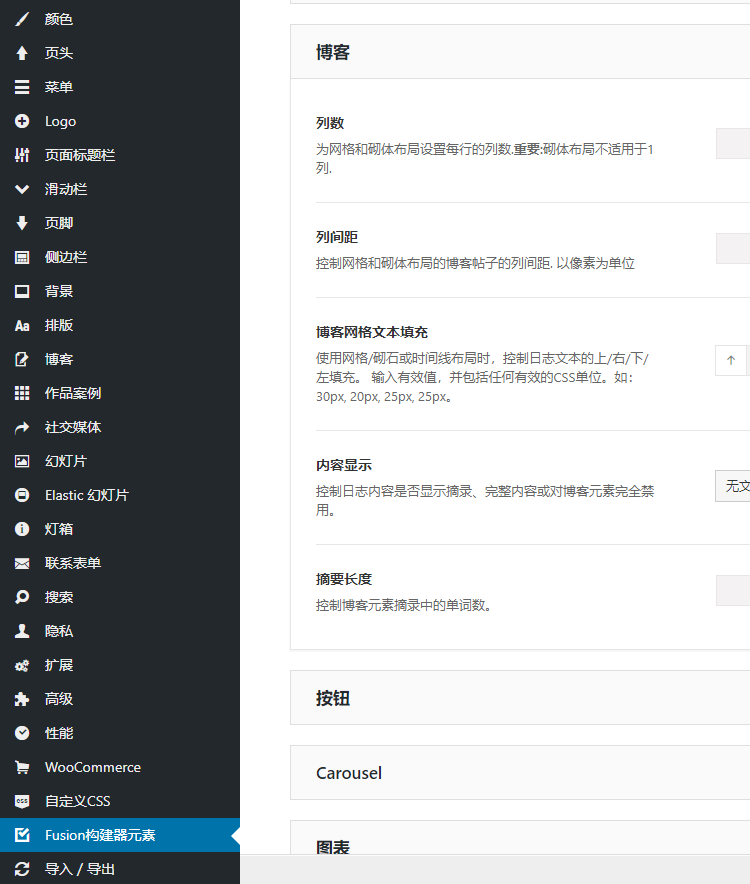Click the hamburger icon beside 菜单
This screenshot has width=750, height=884.
point(22,87)
